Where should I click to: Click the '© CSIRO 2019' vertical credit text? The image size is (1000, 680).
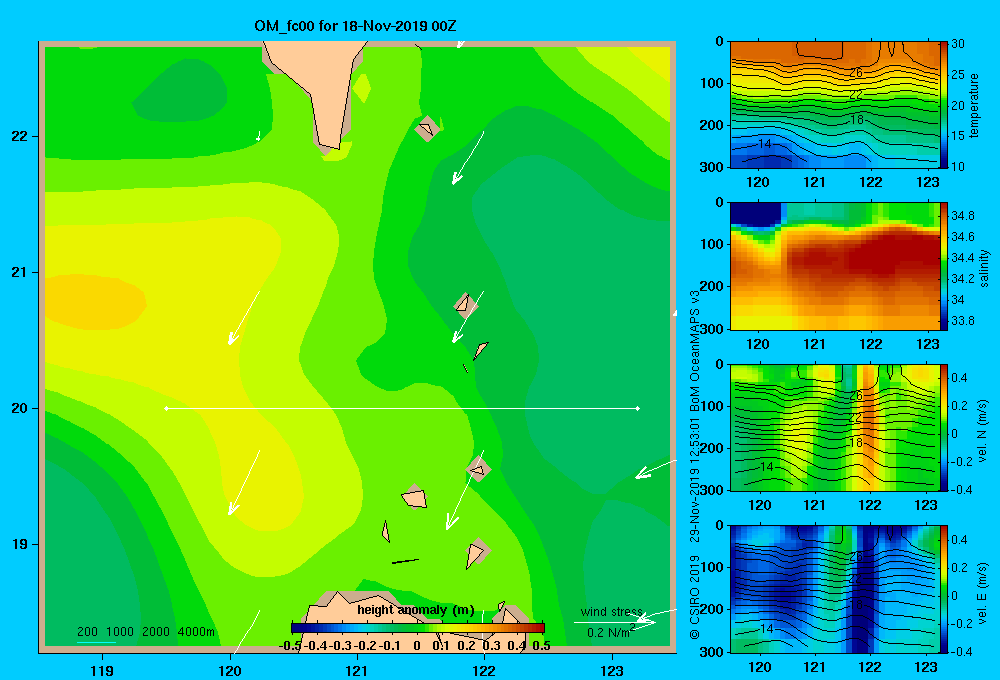tap(695, 597)
